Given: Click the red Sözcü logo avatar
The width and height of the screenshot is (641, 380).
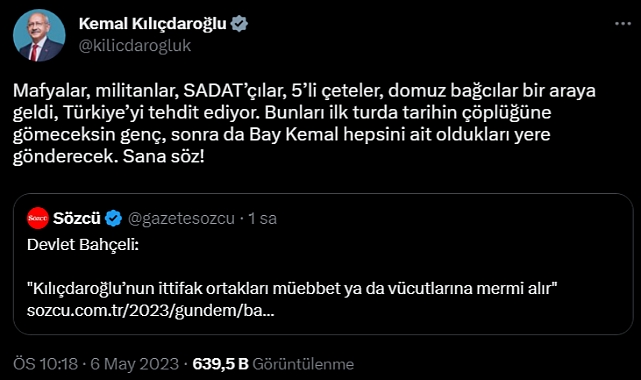Looking at the screenshot, I should click(38, 218).
